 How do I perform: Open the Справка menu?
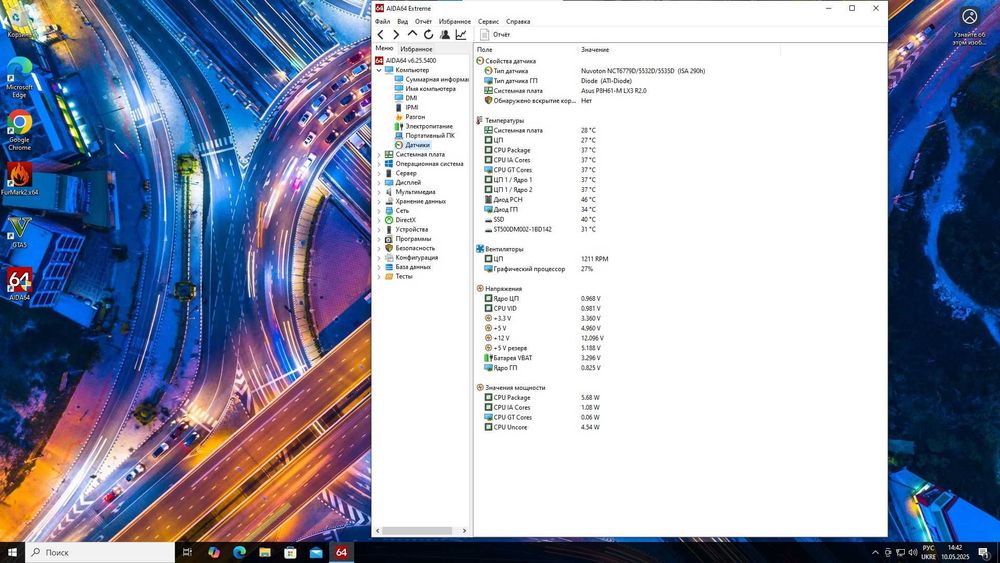(518, 21)
